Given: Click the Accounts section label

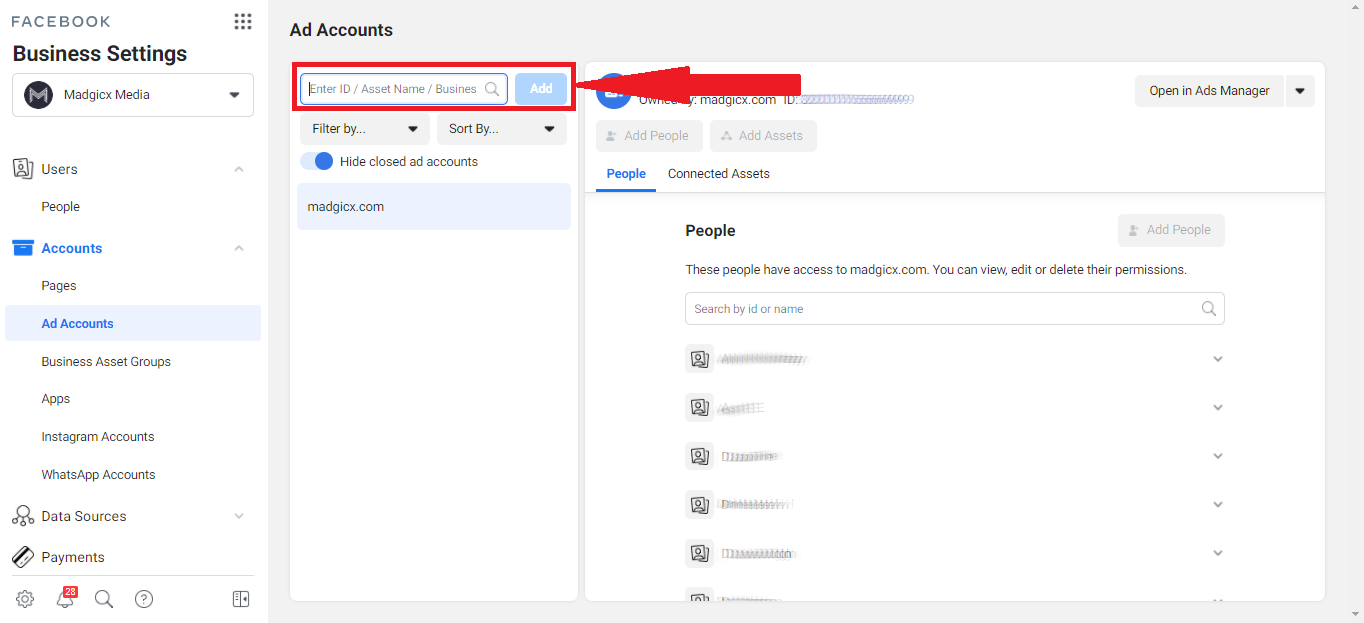Looking at the screenshot, I should (x=72, y=248).
